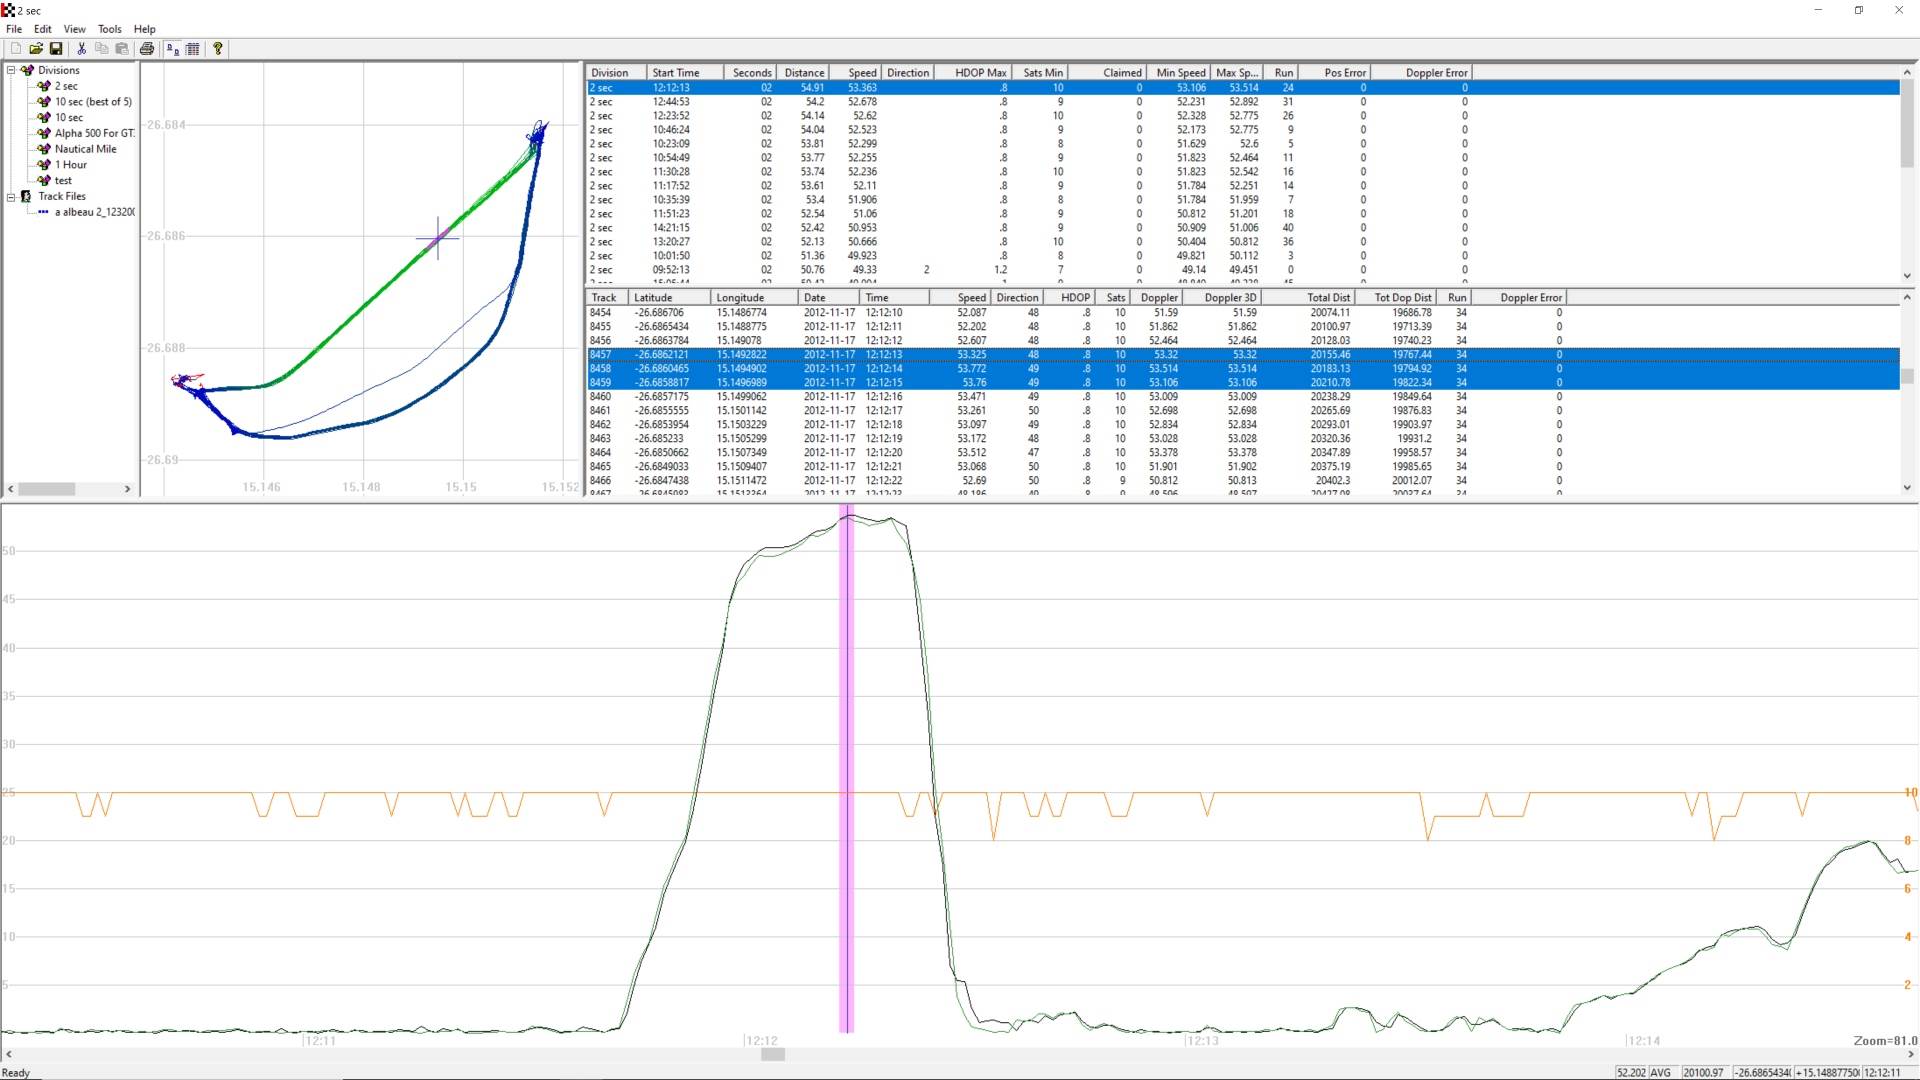Click the Print toolbar icon
The width and height of the screenshot is (1920, 1080).
[147, 48]
